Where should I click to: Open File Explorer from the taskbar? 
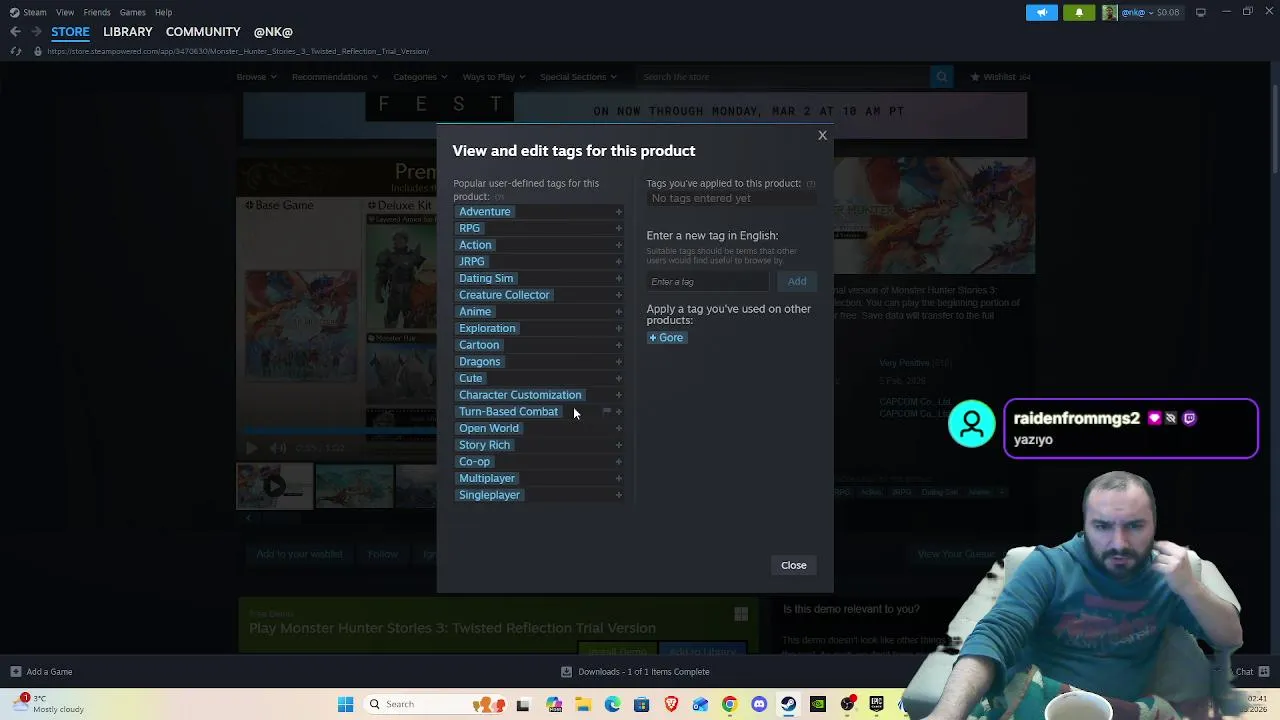tap(583, 704)
